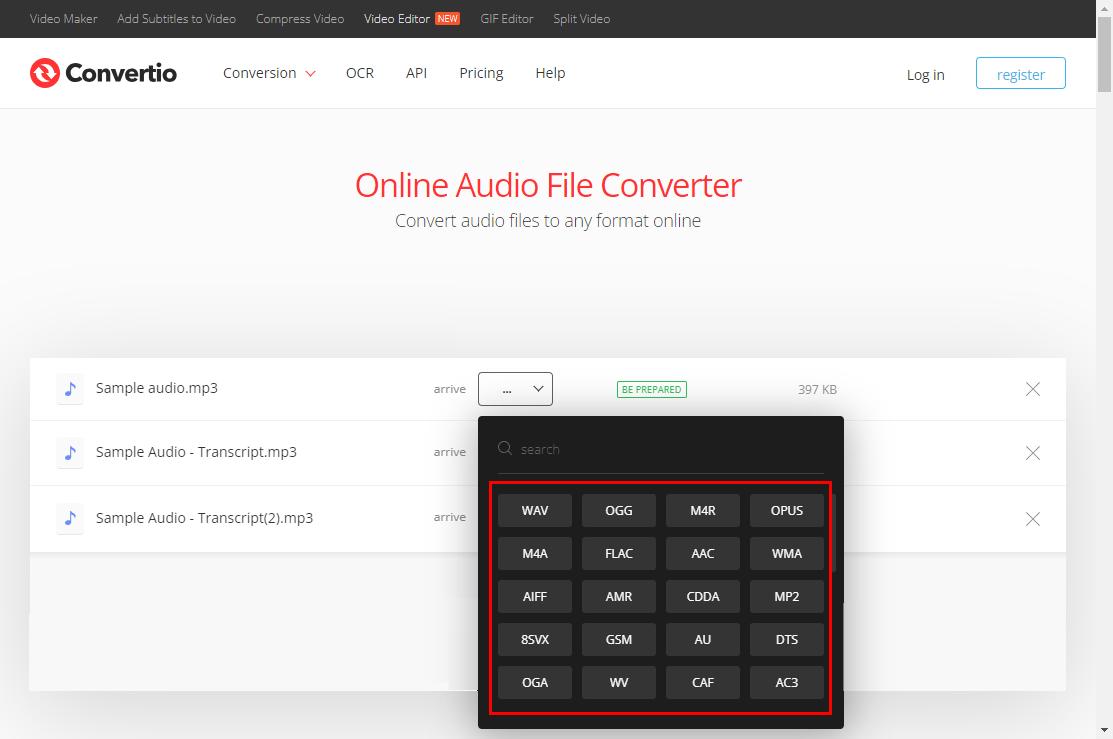Select the AC3 output format
Viewport: 1113px width, 739px height.
(786, 682)
